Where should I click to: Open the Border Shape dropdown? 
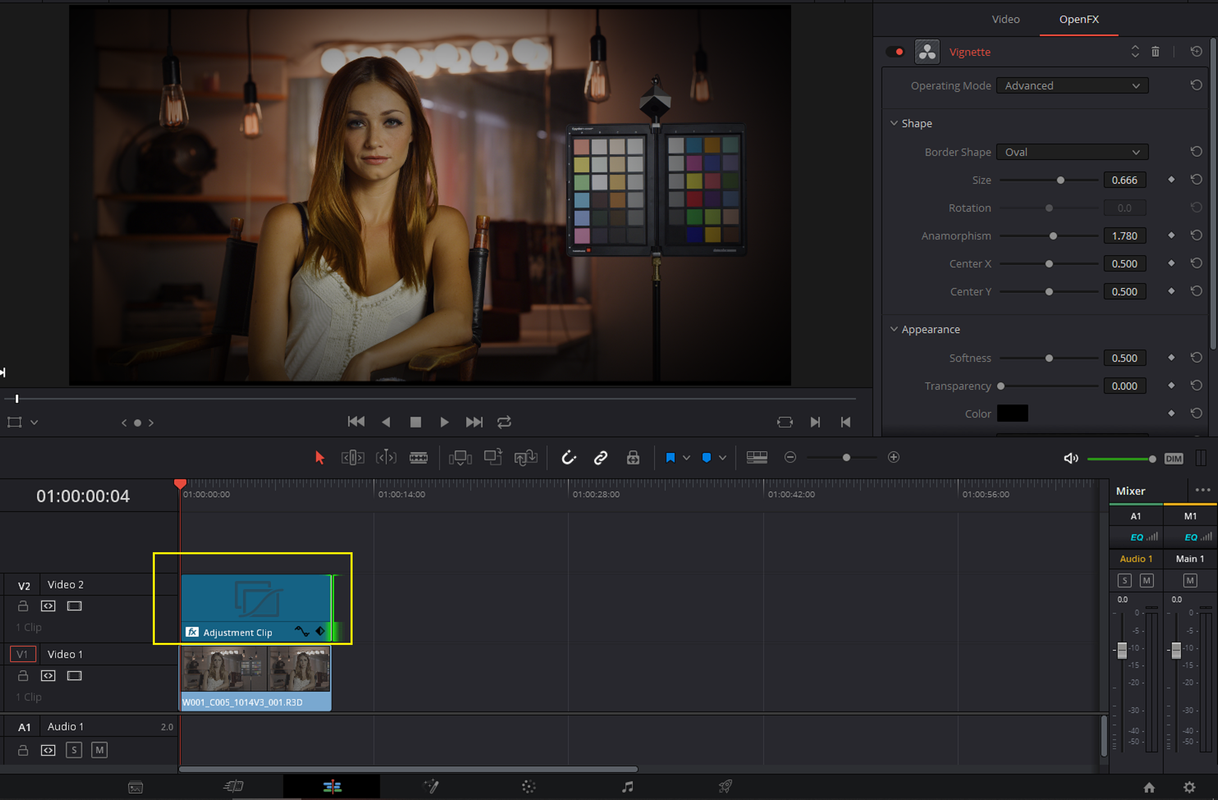[x=1072, y=152]
